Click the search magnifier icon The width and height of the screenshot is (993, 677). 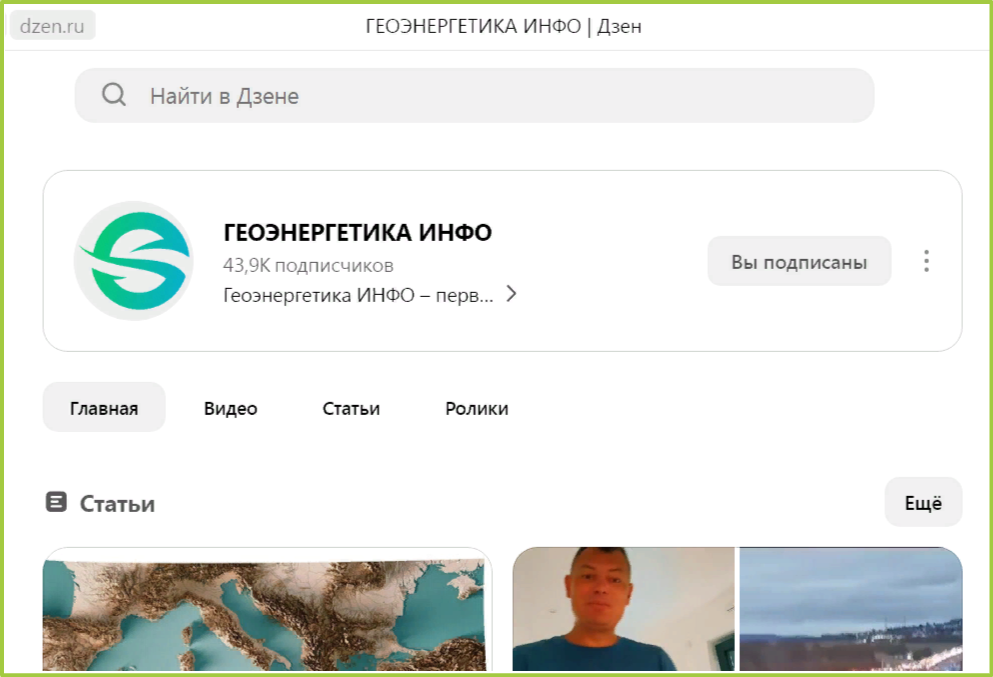pos(114,95)
